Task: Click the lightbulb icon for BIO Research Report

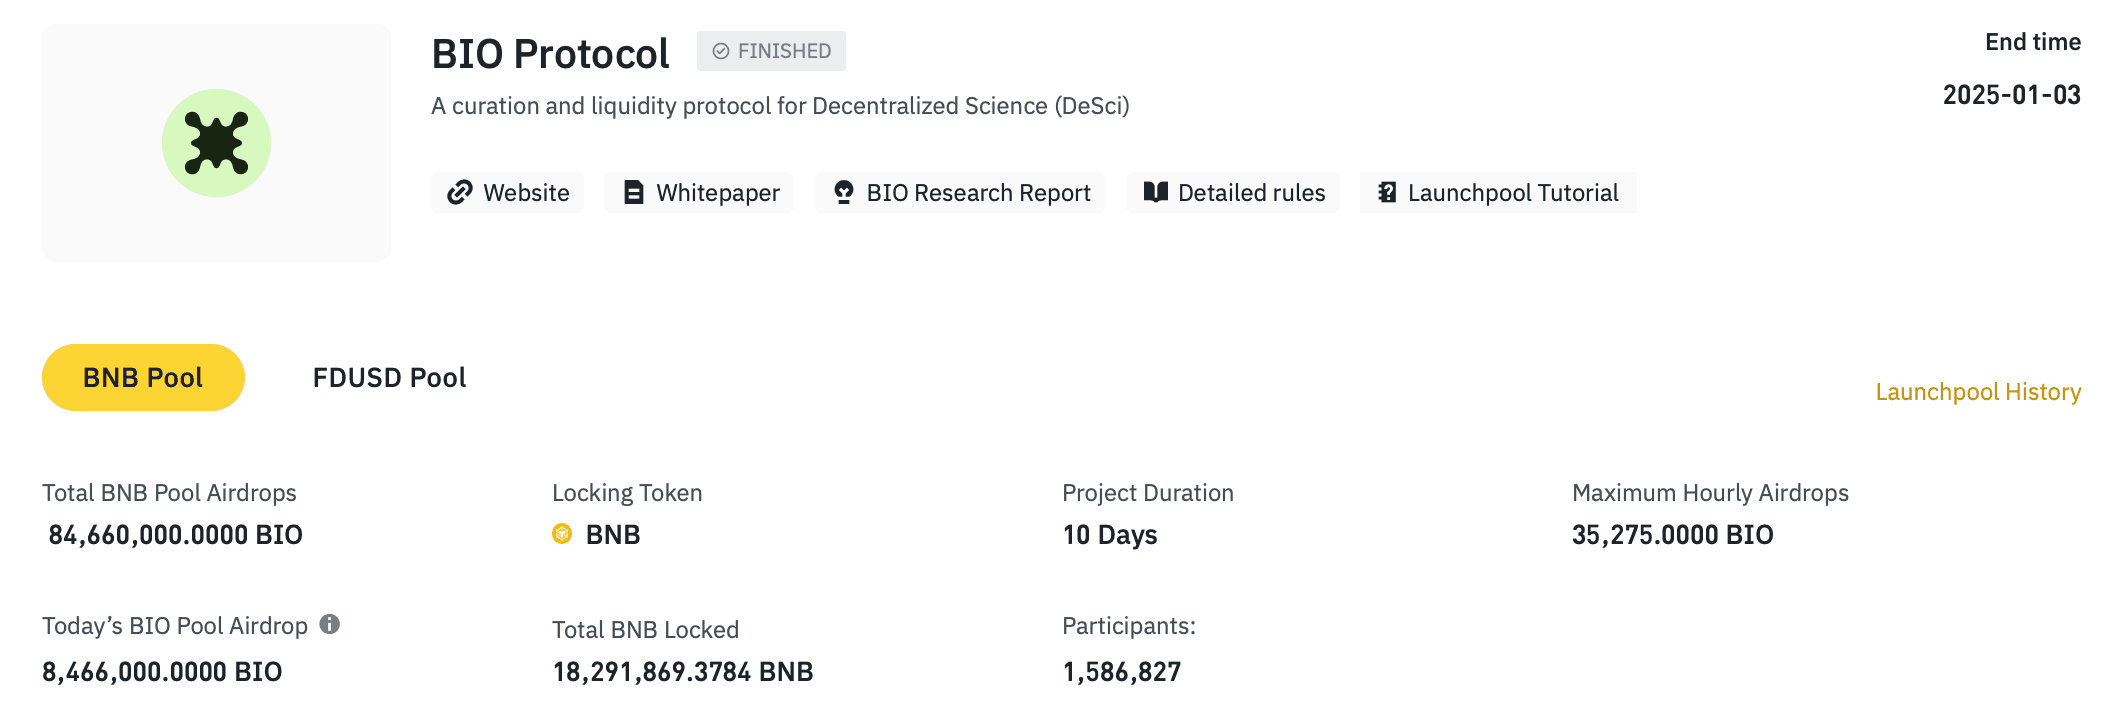Action: [x=843, y=193]
